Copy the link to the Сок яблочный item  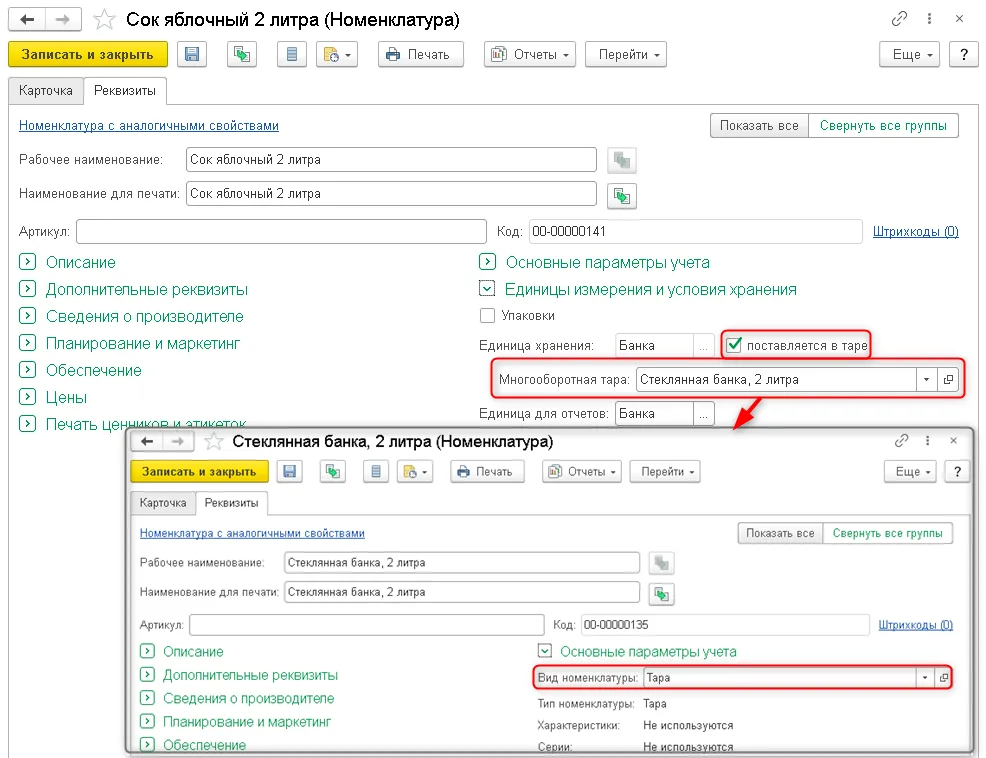tap(899, 19)
